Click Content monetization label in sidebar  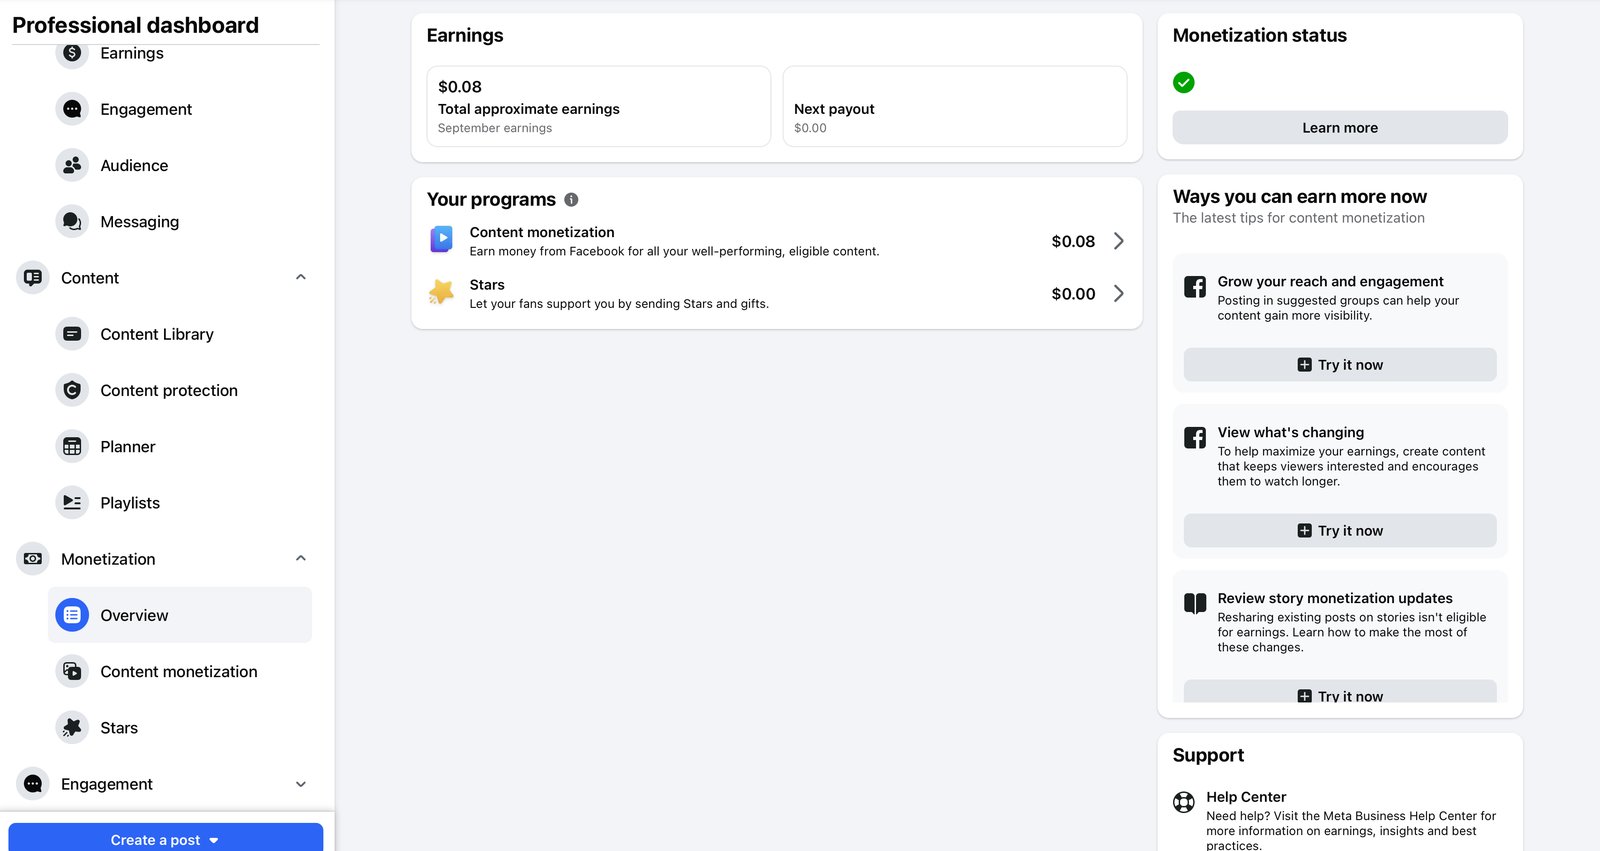(179, 672)
